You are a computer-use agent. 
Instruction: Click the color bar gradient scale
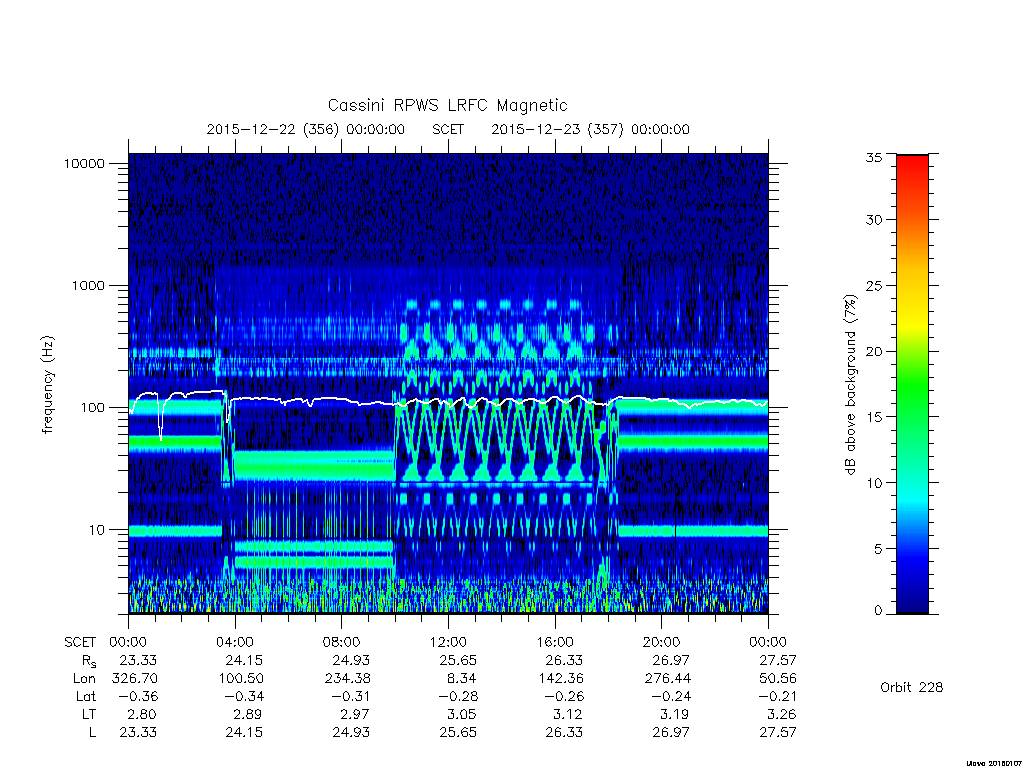pyautogui.click(x=912, y=384)
